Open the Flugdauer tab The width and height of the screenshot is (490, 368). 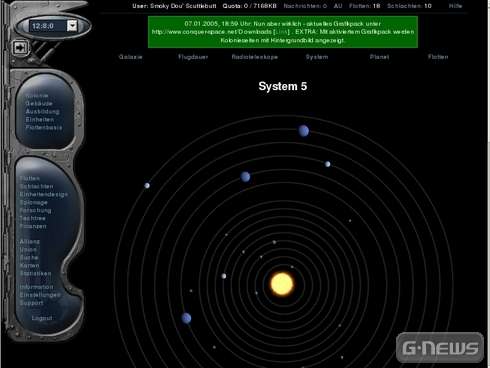[193, 57]
